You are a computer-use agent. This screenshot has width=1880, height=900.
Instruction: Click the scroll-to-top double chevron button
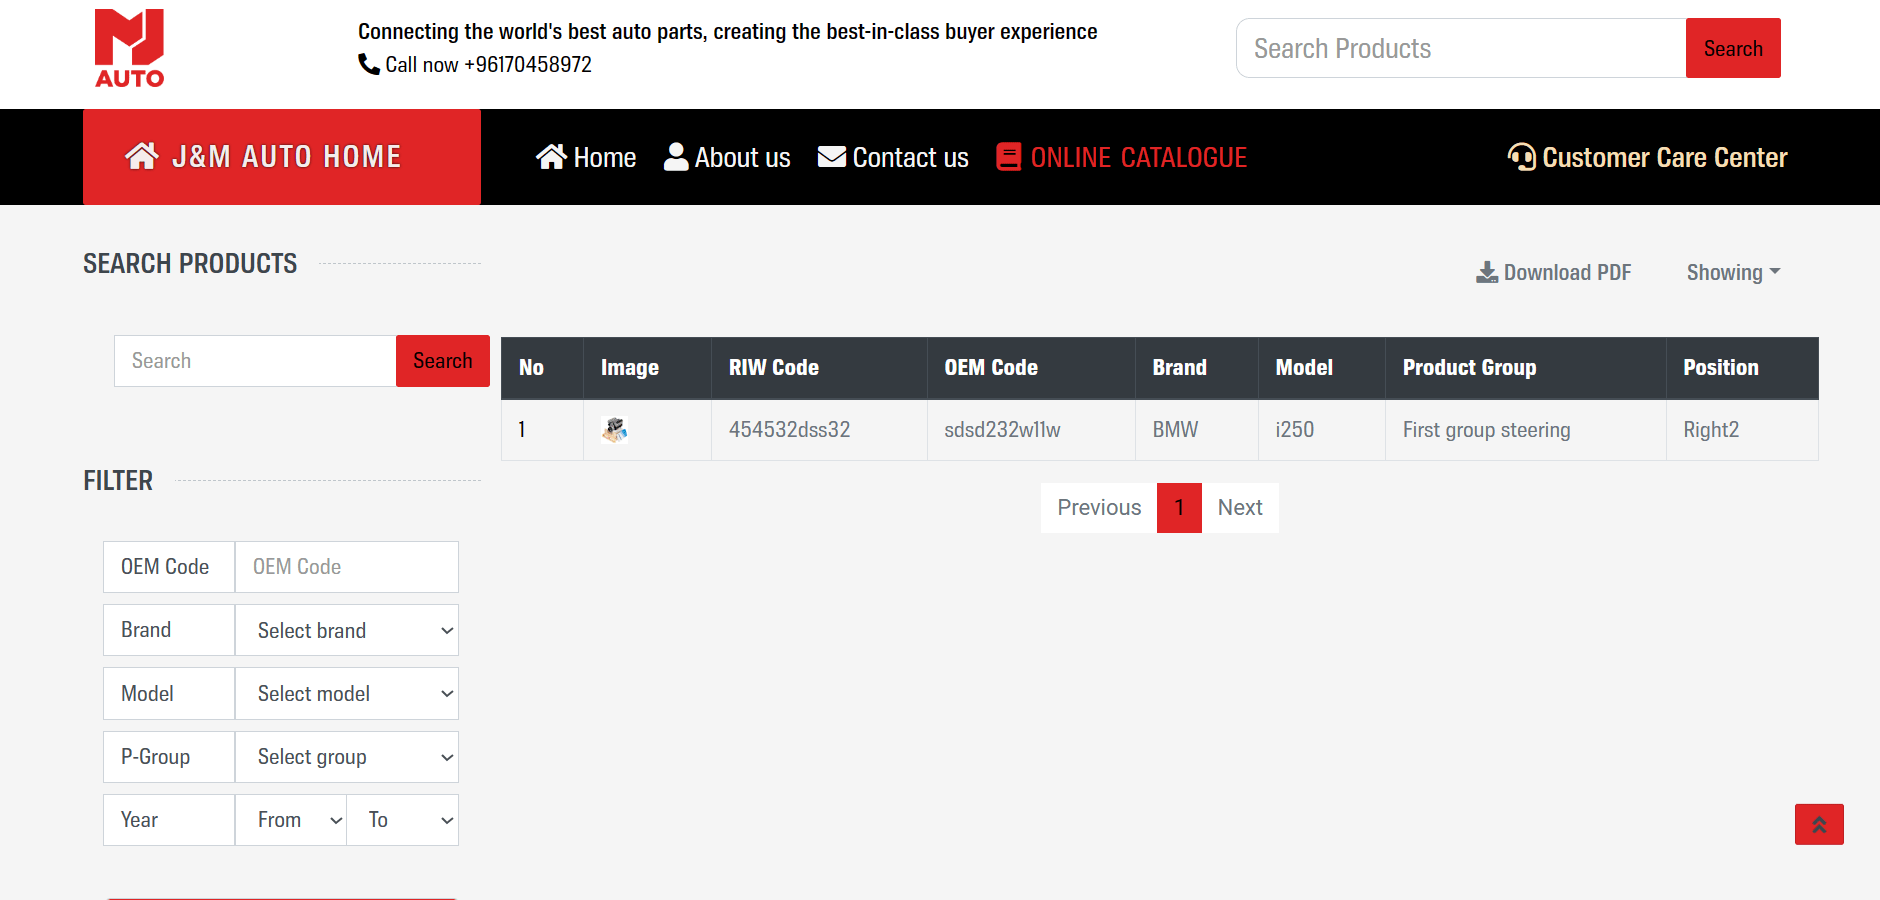coord(1818,824)
